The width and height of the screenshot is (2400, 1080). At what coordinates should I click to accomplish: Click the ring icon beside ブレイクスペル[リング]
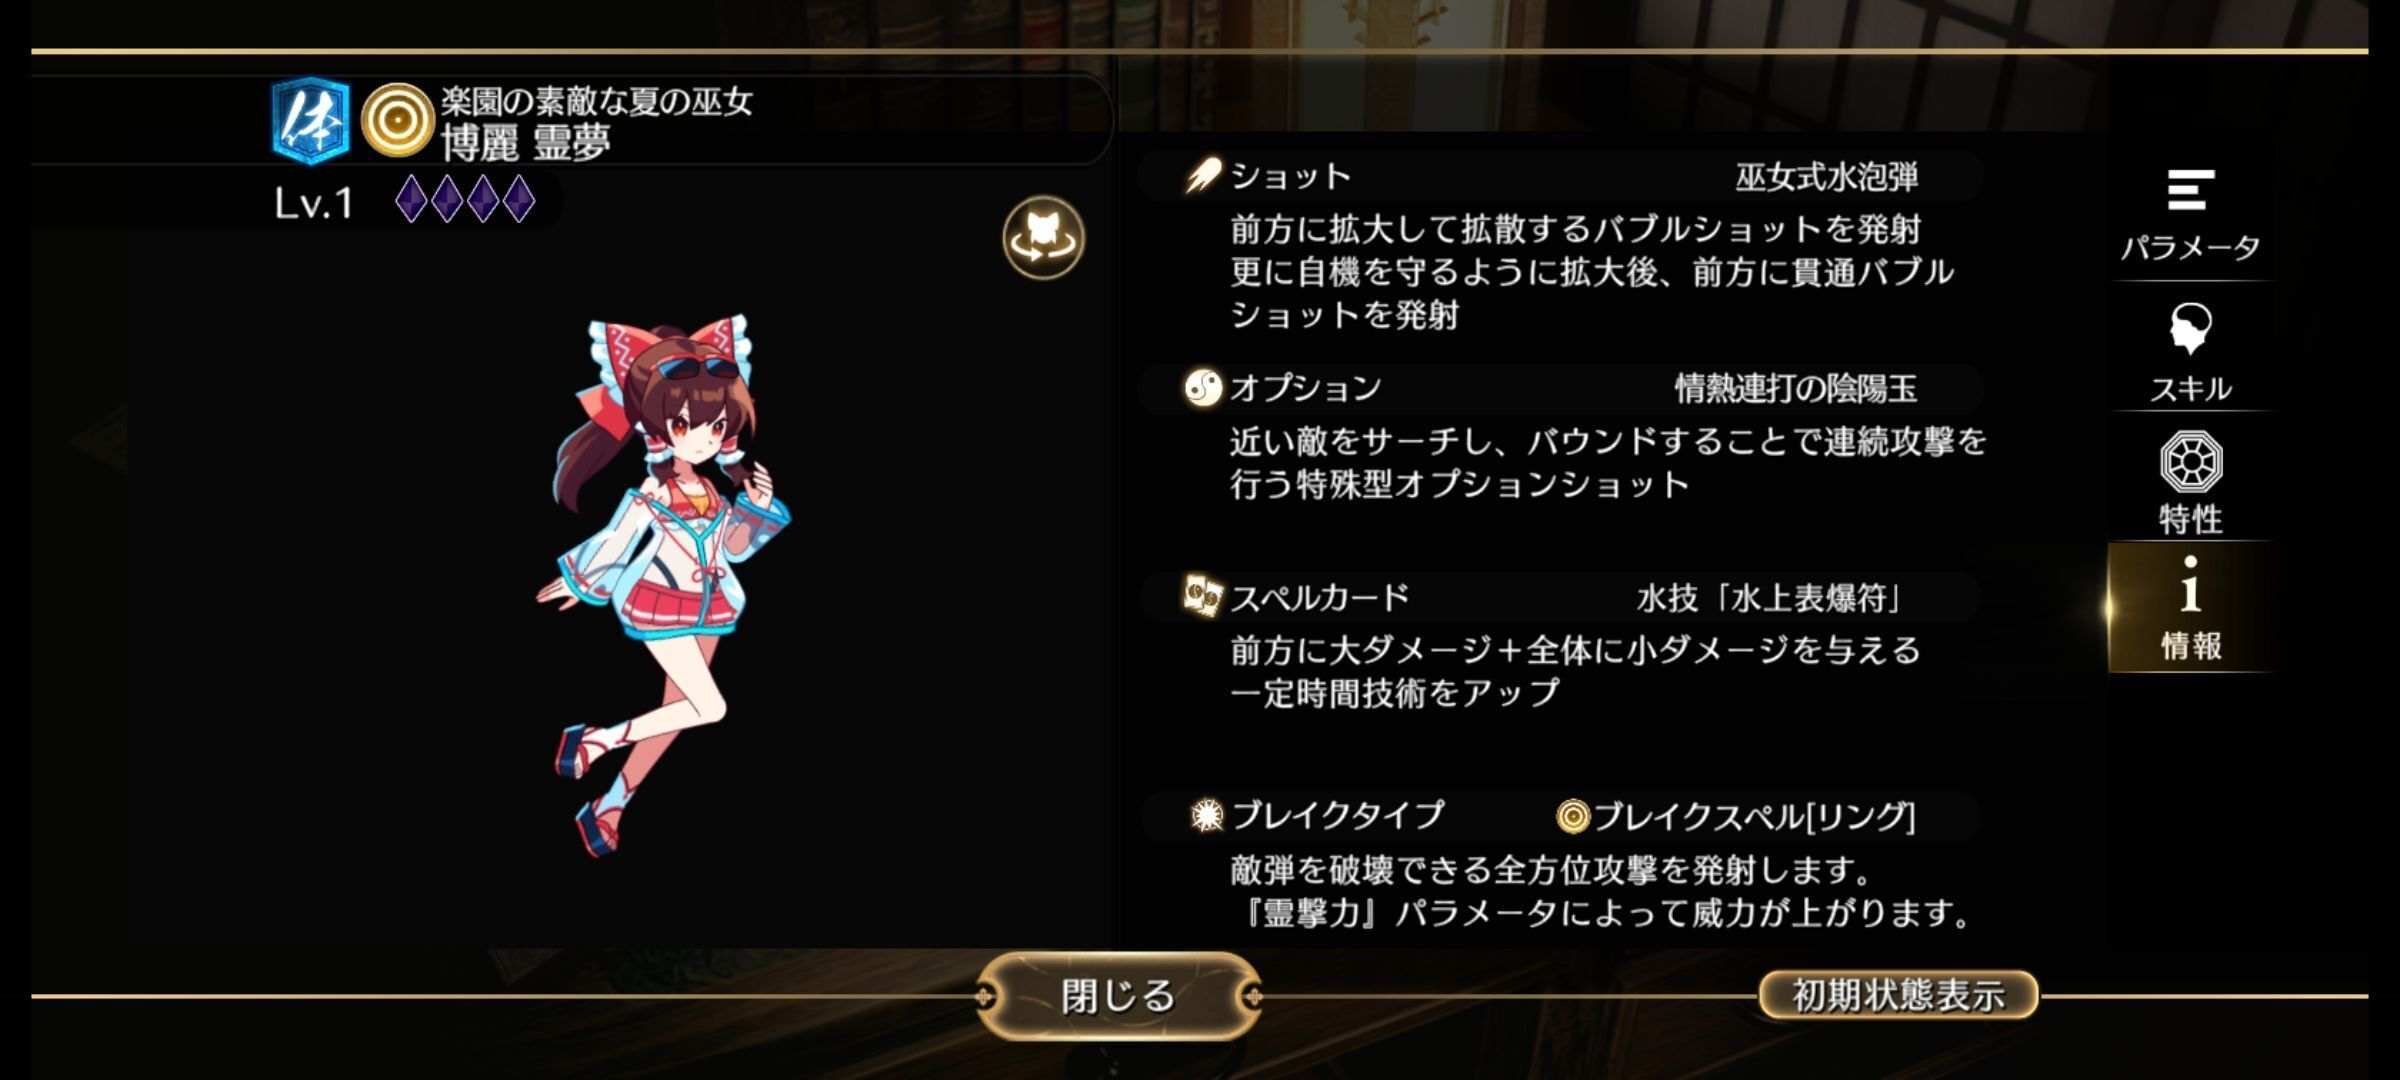click(x=1572, y=817)
